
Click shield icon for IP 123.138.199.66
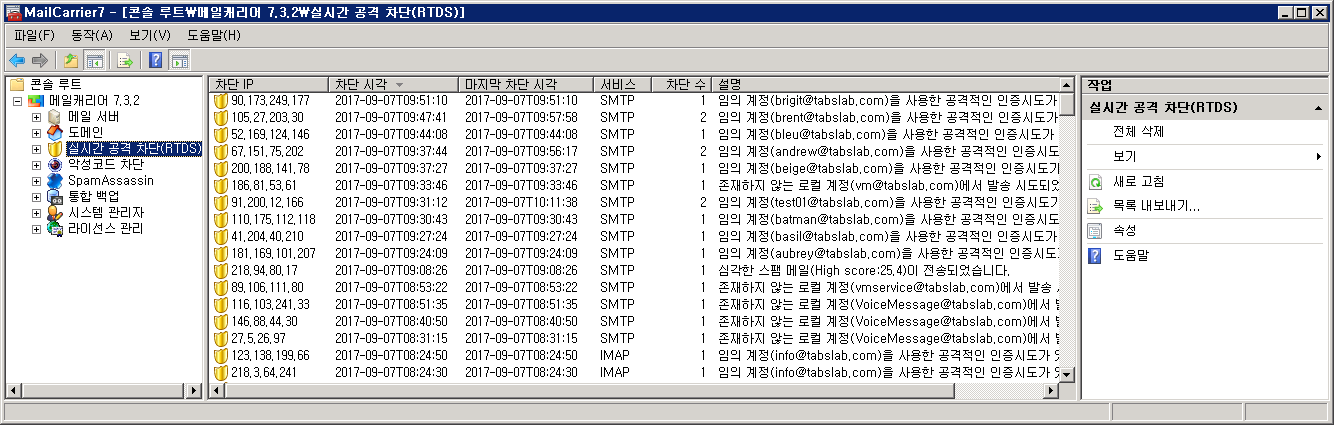point(221,355)
